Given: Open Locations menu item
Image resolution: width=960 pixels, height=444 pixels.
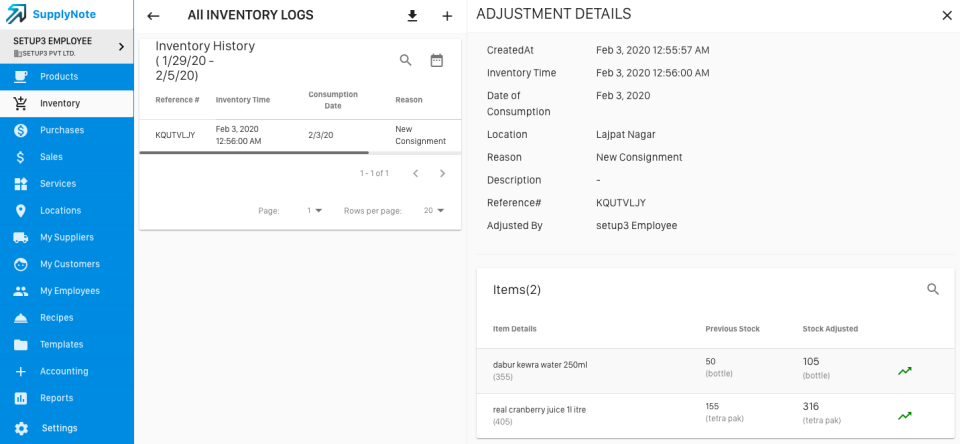Looking at the screenshot, I should coord(67,211).
